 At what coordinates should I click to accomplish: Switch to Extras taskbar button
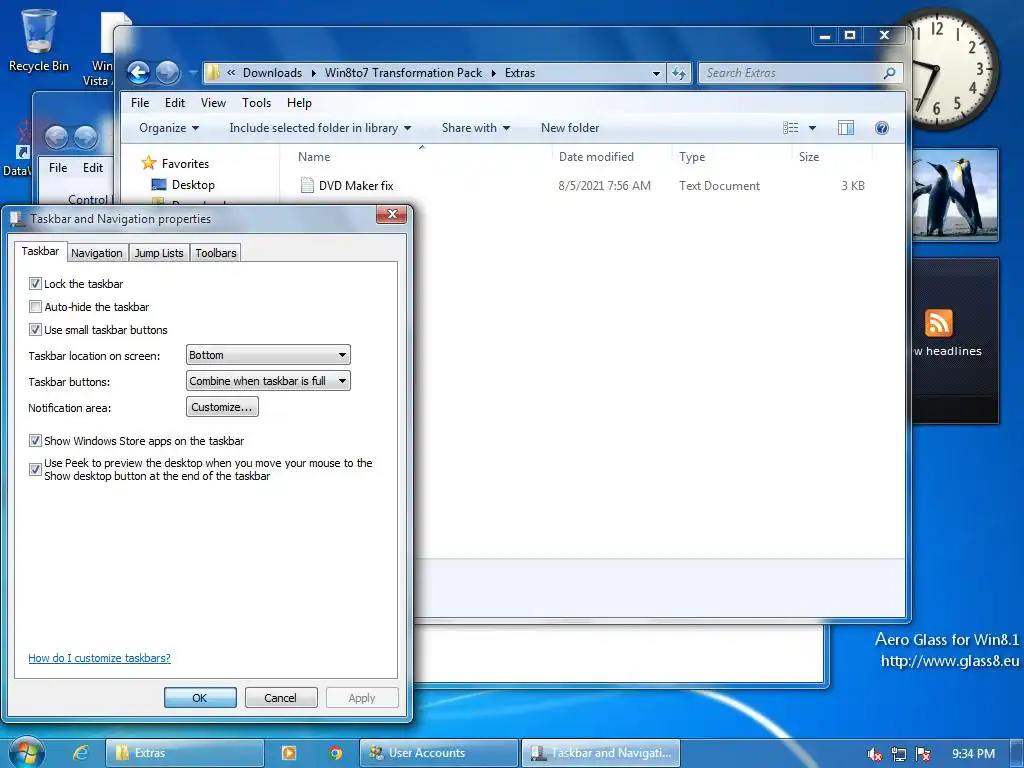pos(185,753)
